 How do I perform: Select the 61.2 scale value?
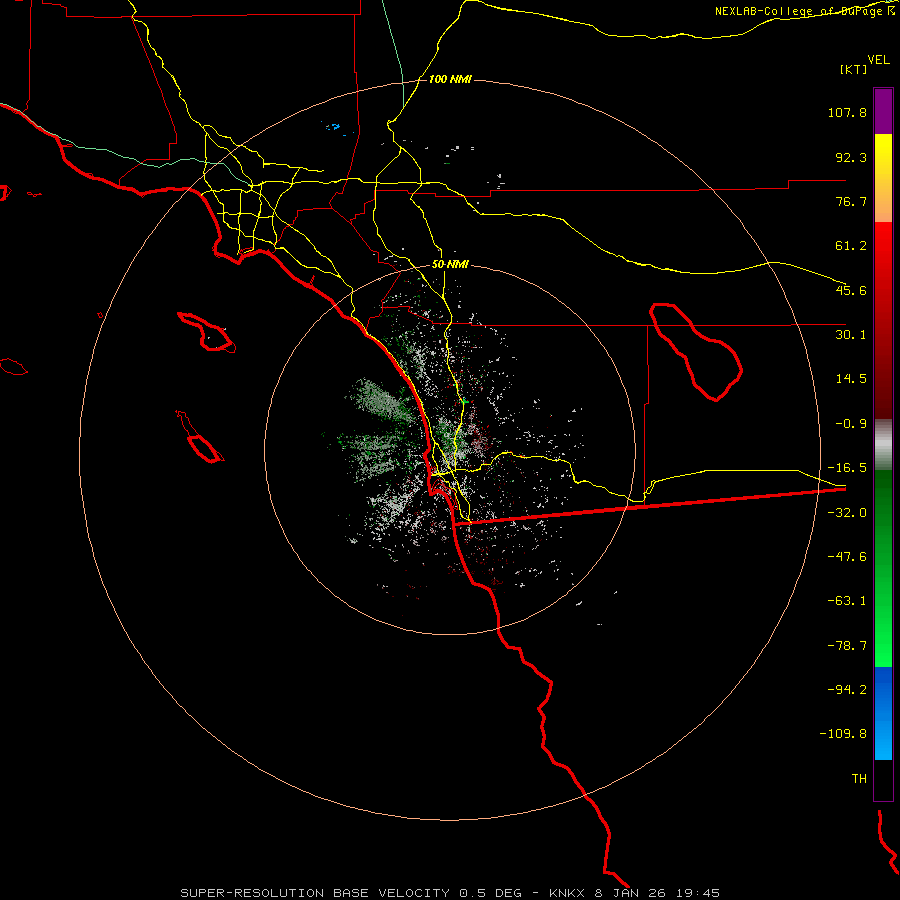851,246
